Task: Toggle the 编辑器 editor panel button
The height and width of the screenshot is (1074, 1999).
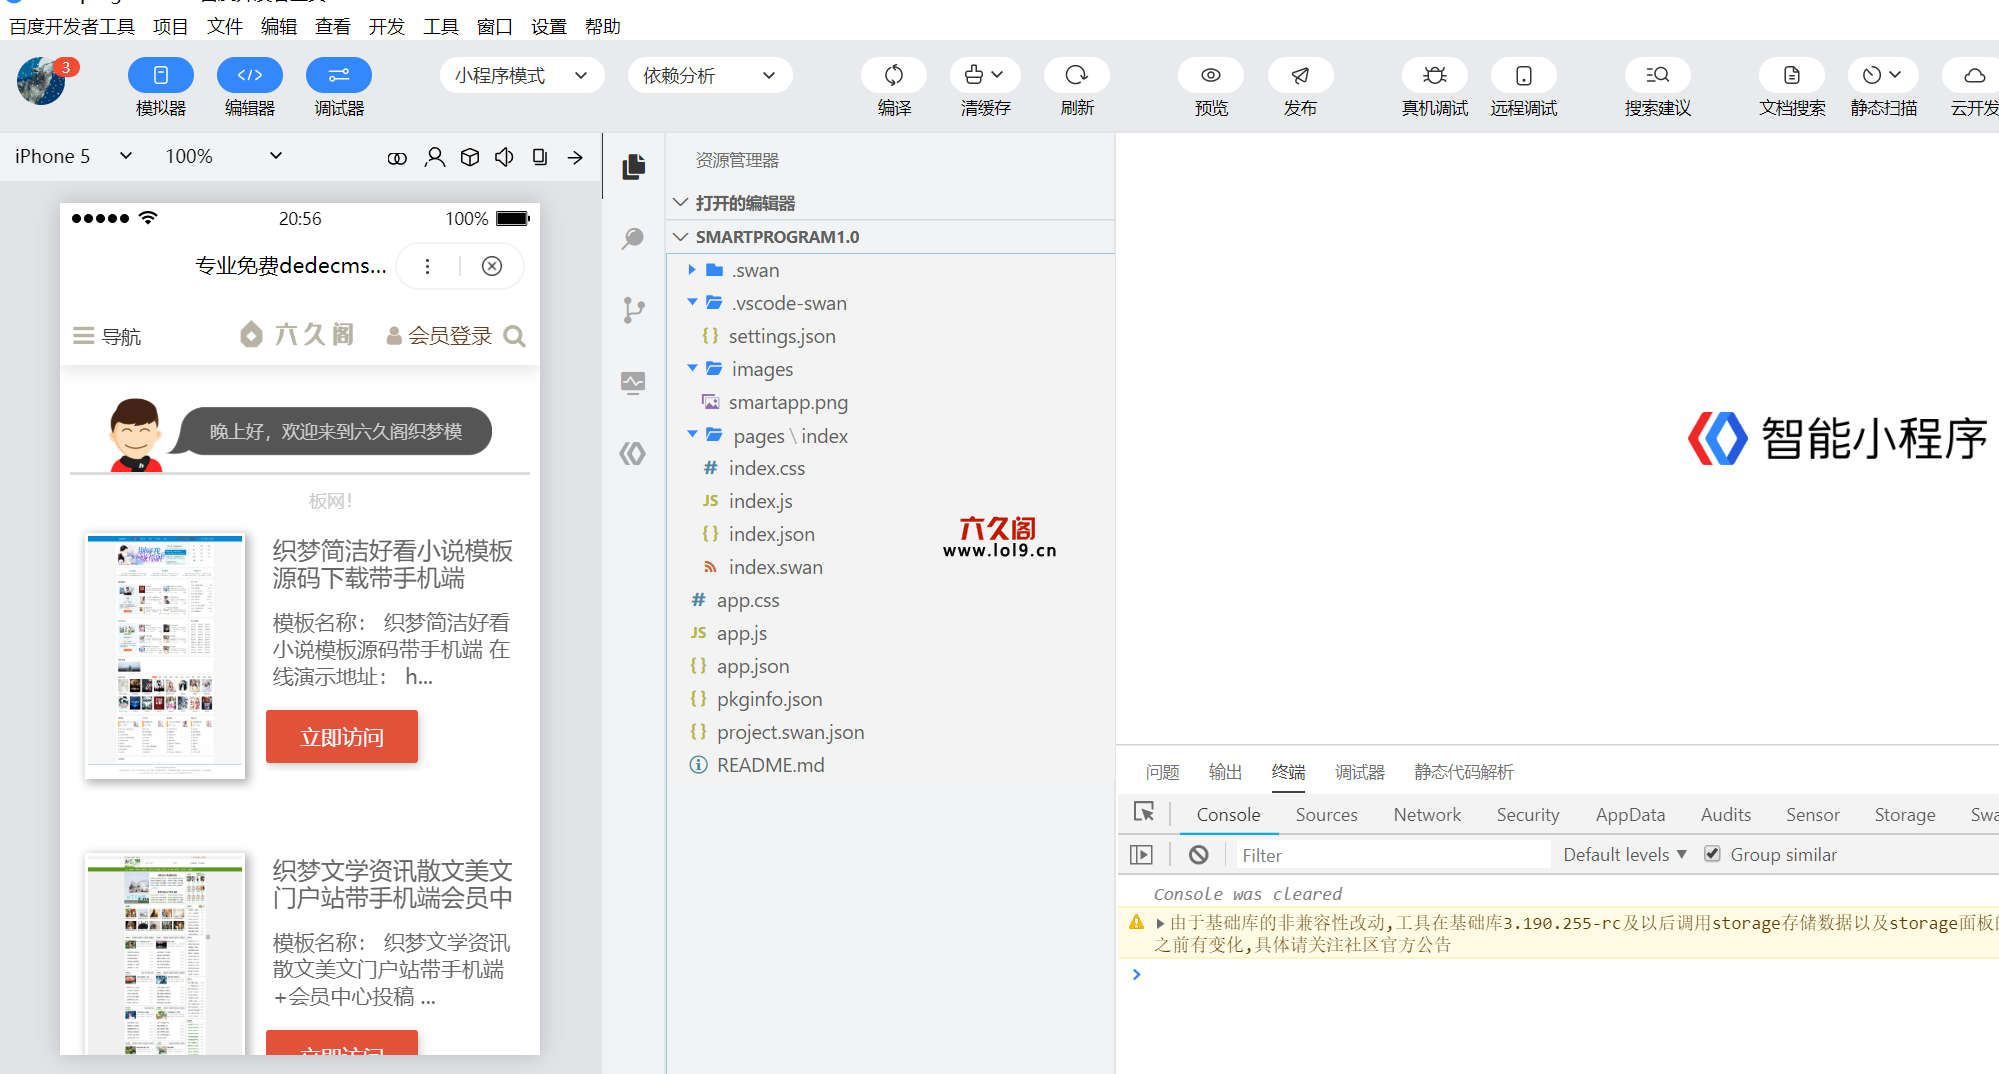Action: tap(249, 75)
